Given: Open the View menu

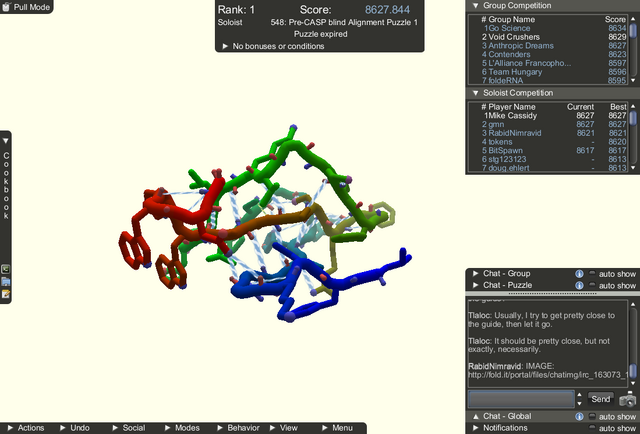Looking at the screenshot, I should coord(284,427).
